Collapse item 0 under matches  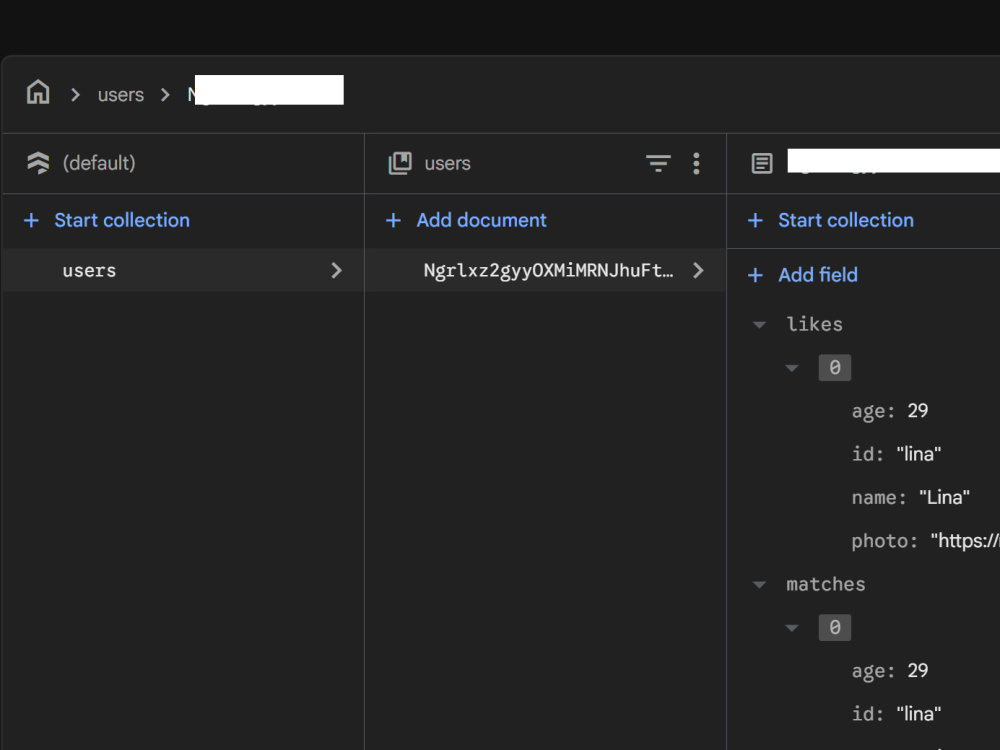click(x=791, y=628)
